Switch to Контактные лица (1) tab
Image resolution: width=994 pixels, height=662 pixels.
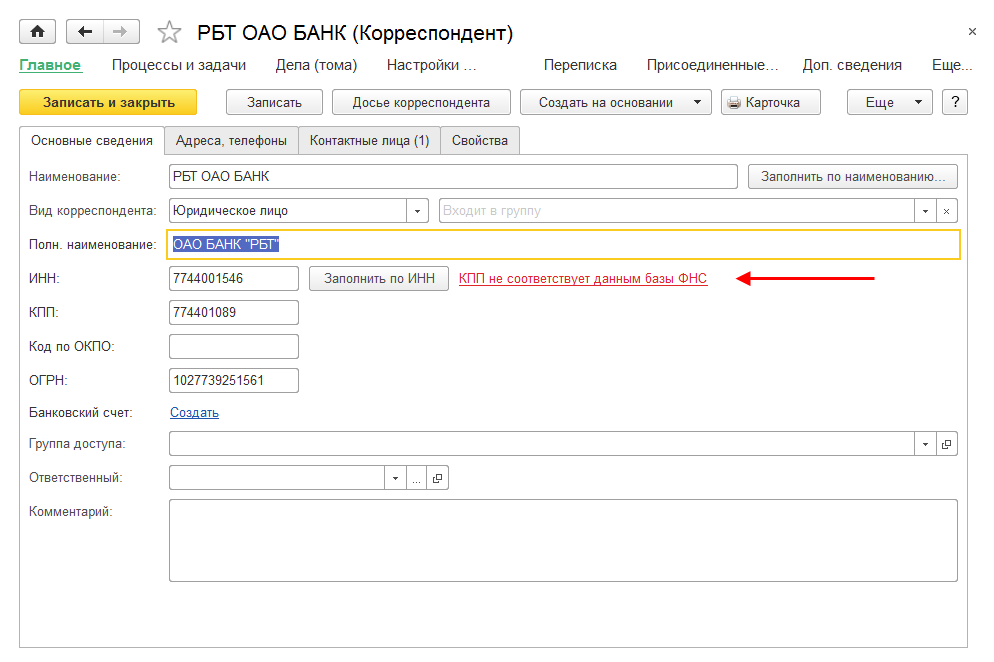(370, 141)
